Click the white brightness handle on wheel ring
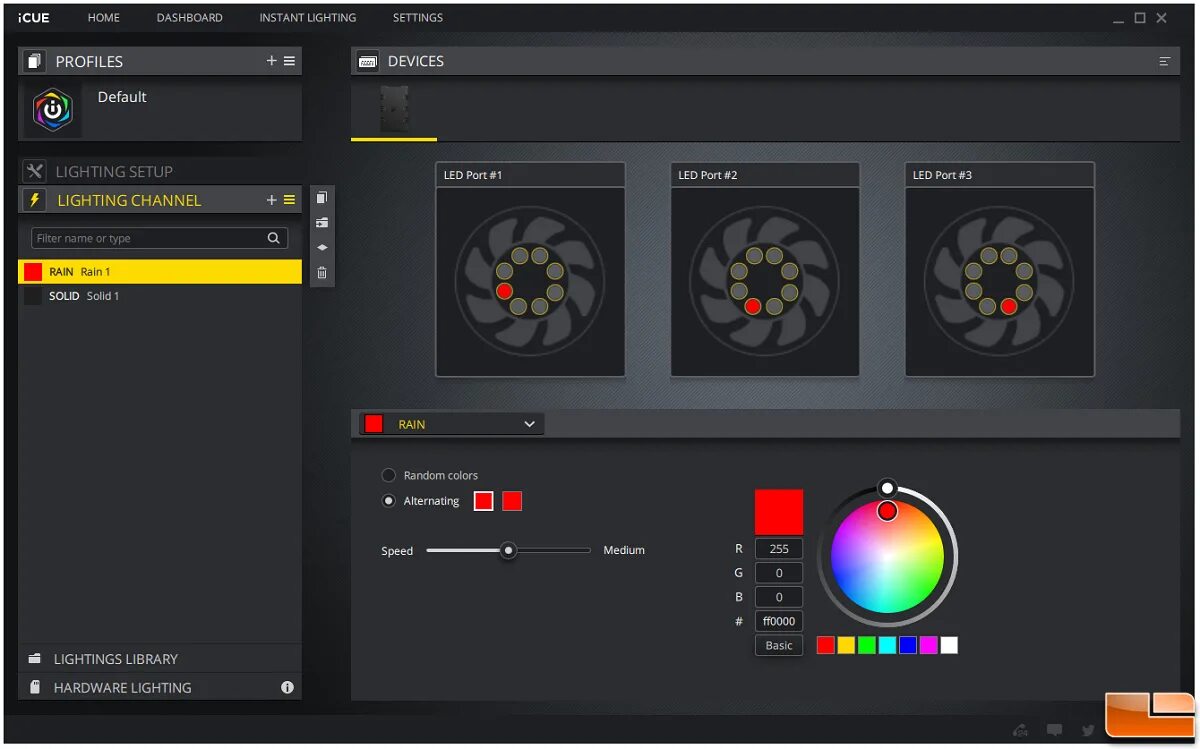Viewport: 1200px width, 749px height. coord(887,488)
